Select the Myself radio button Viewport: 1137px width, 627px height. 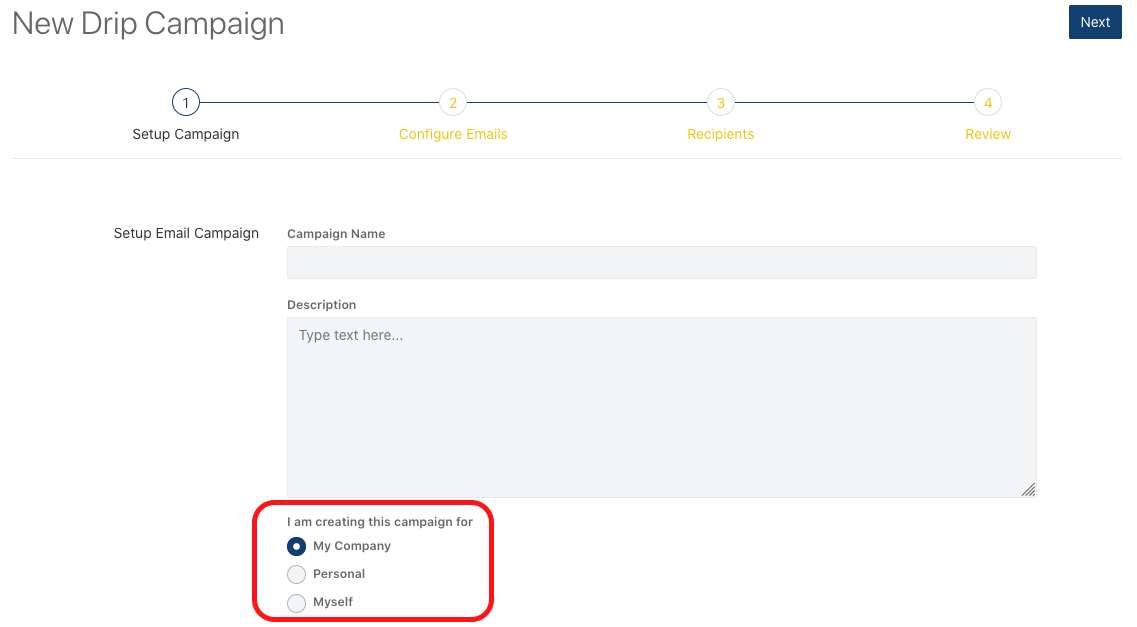point(297,602)
